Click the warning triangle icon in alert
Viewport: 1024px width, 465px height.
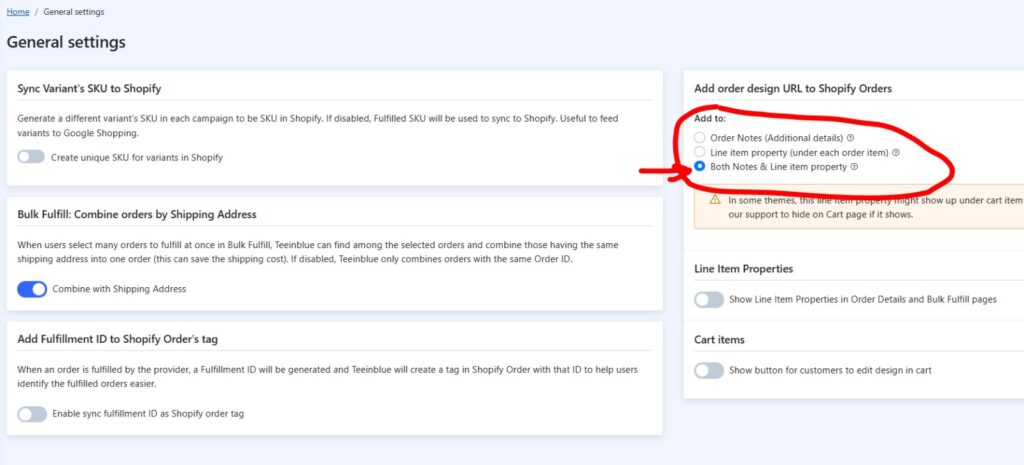(x=715, y=200)
